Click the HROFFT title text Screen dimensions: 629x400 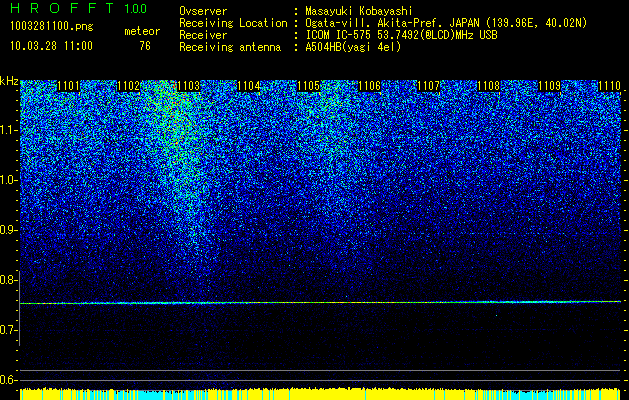[62, 8]
